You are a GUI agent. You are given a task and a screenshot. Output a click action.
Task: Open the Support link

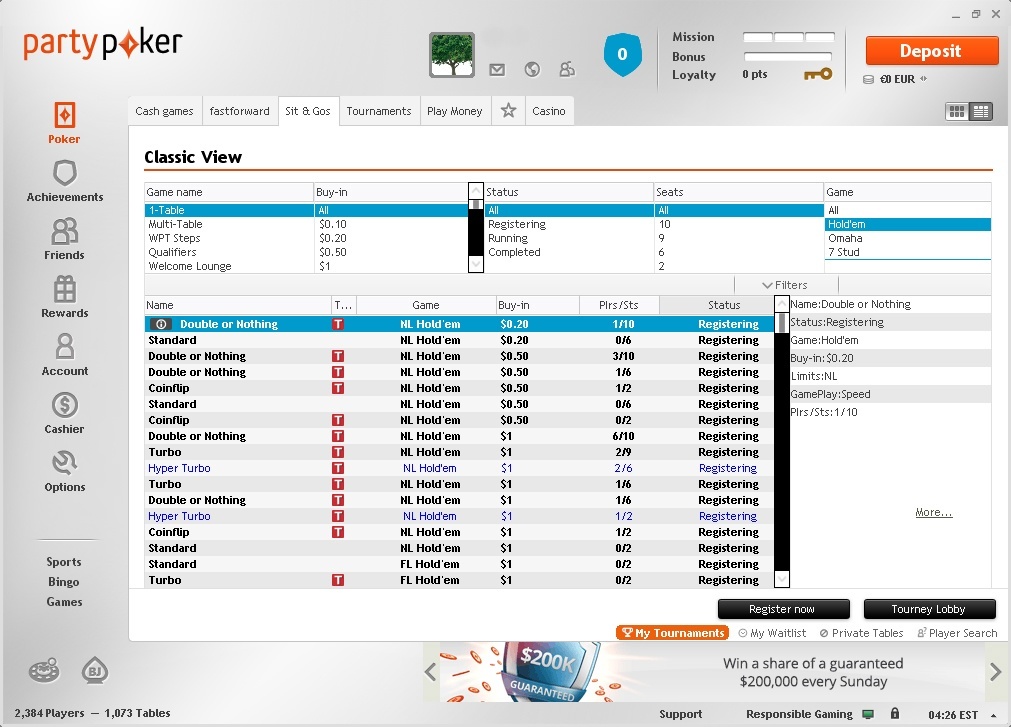click(x=680, y=714)
